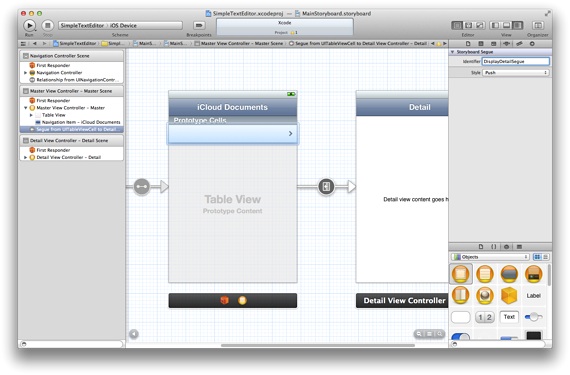
Task: Open the Attributes inspector tab icon
Action: pyautogui.click(x=506, y=44)
